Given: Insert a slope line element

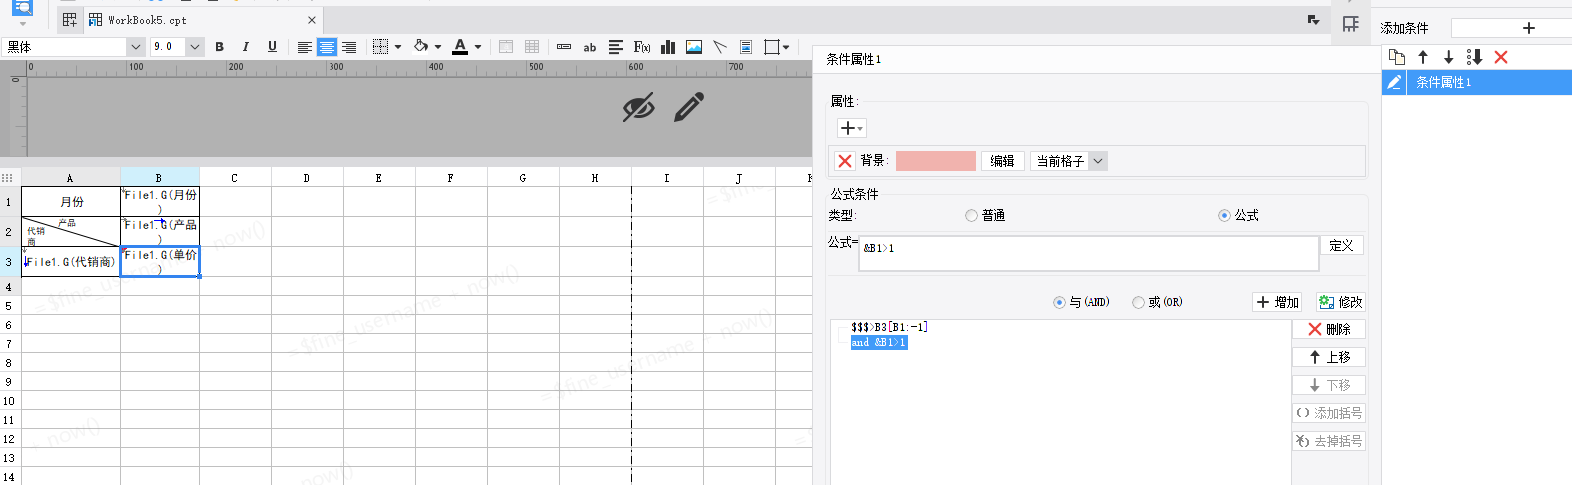Looking at the screenshot, I should click(x=720, y=47).
